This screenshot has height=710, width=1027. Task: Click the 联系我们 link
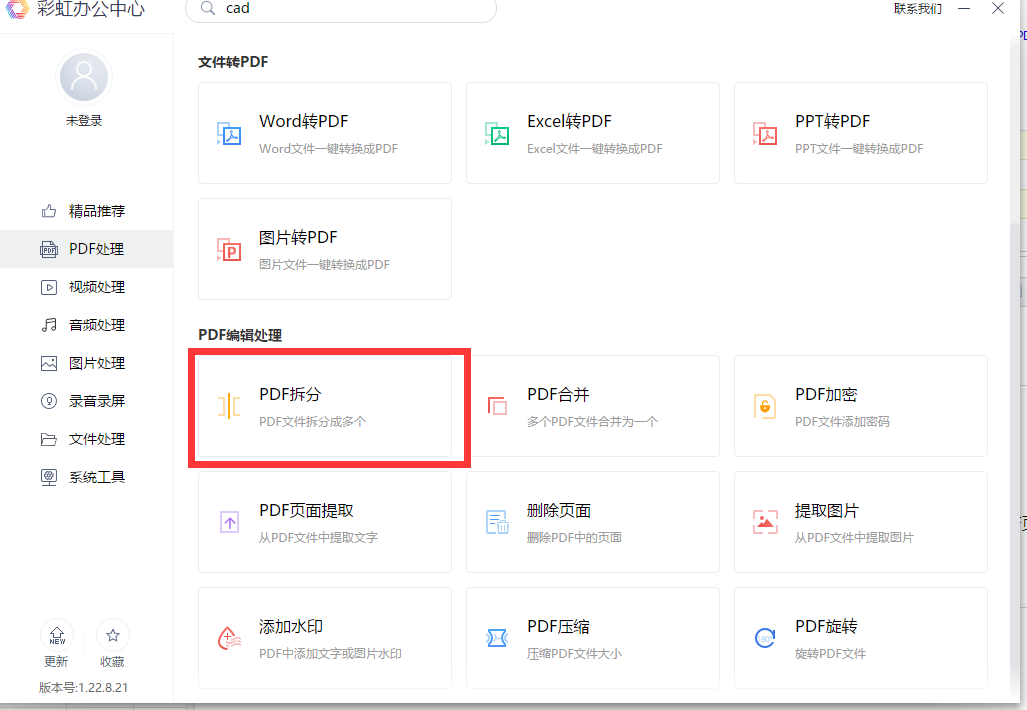tap(918, 9)
